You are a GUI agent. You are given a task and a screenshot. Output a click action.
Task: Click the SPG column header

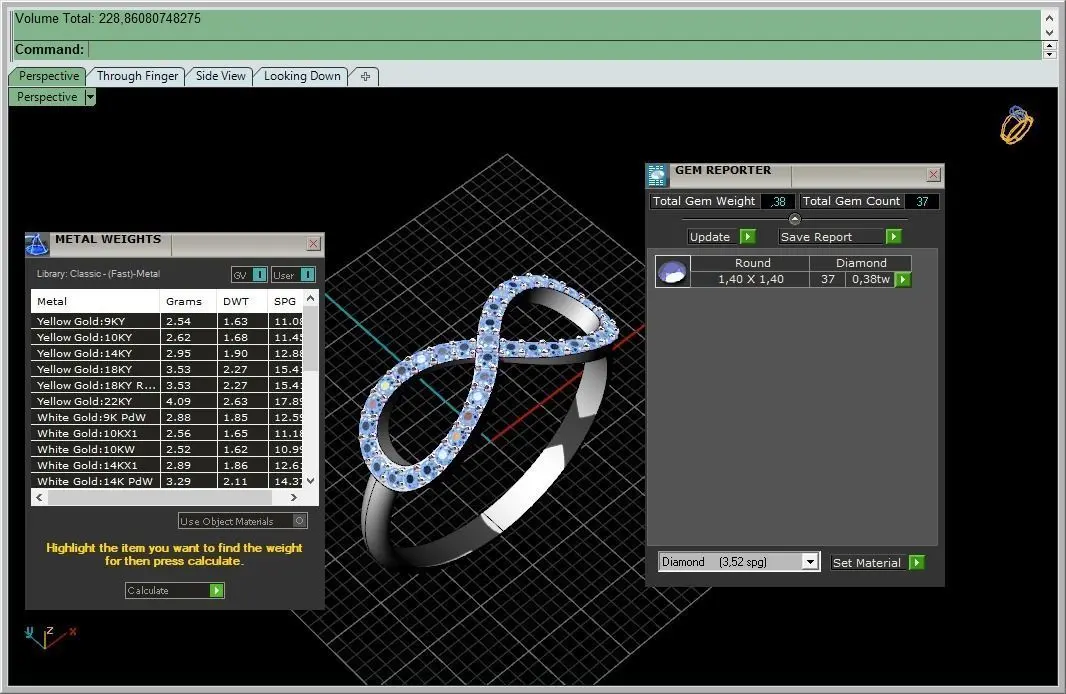pyautogui.click(x=286, y=301)
